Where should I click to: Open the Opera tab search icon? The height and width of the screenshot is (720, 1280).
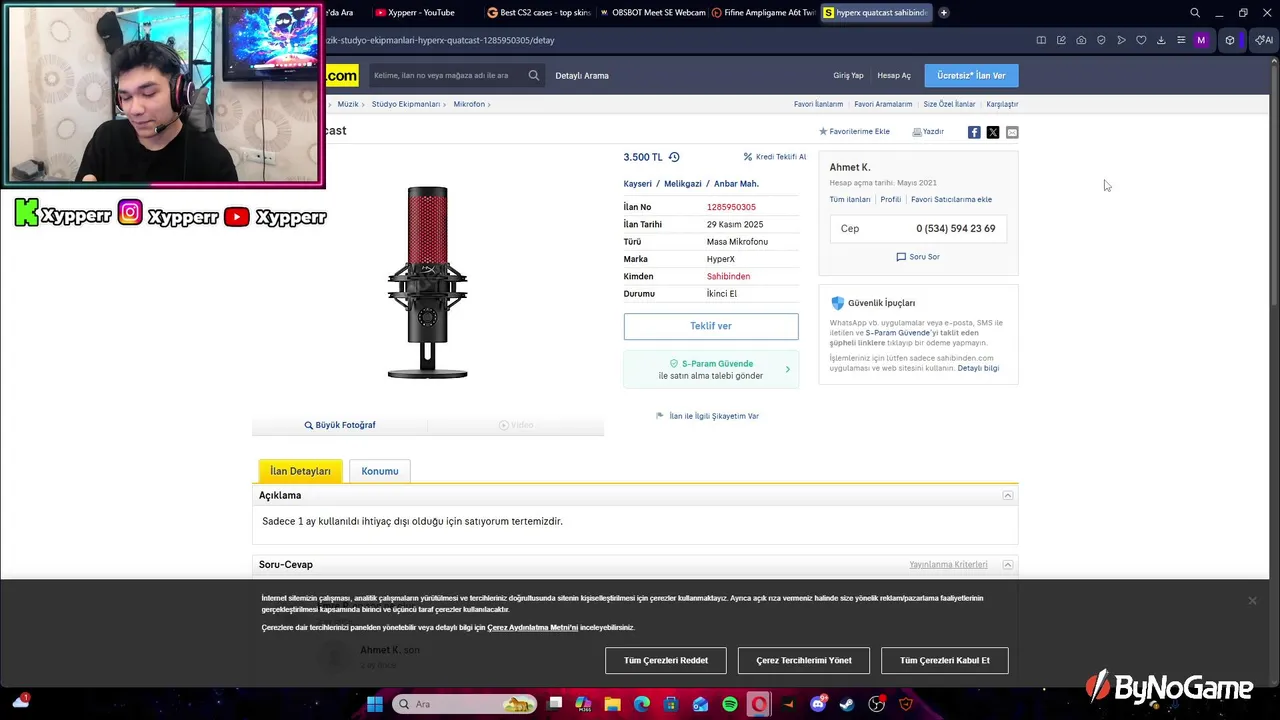pos(1195,13)
